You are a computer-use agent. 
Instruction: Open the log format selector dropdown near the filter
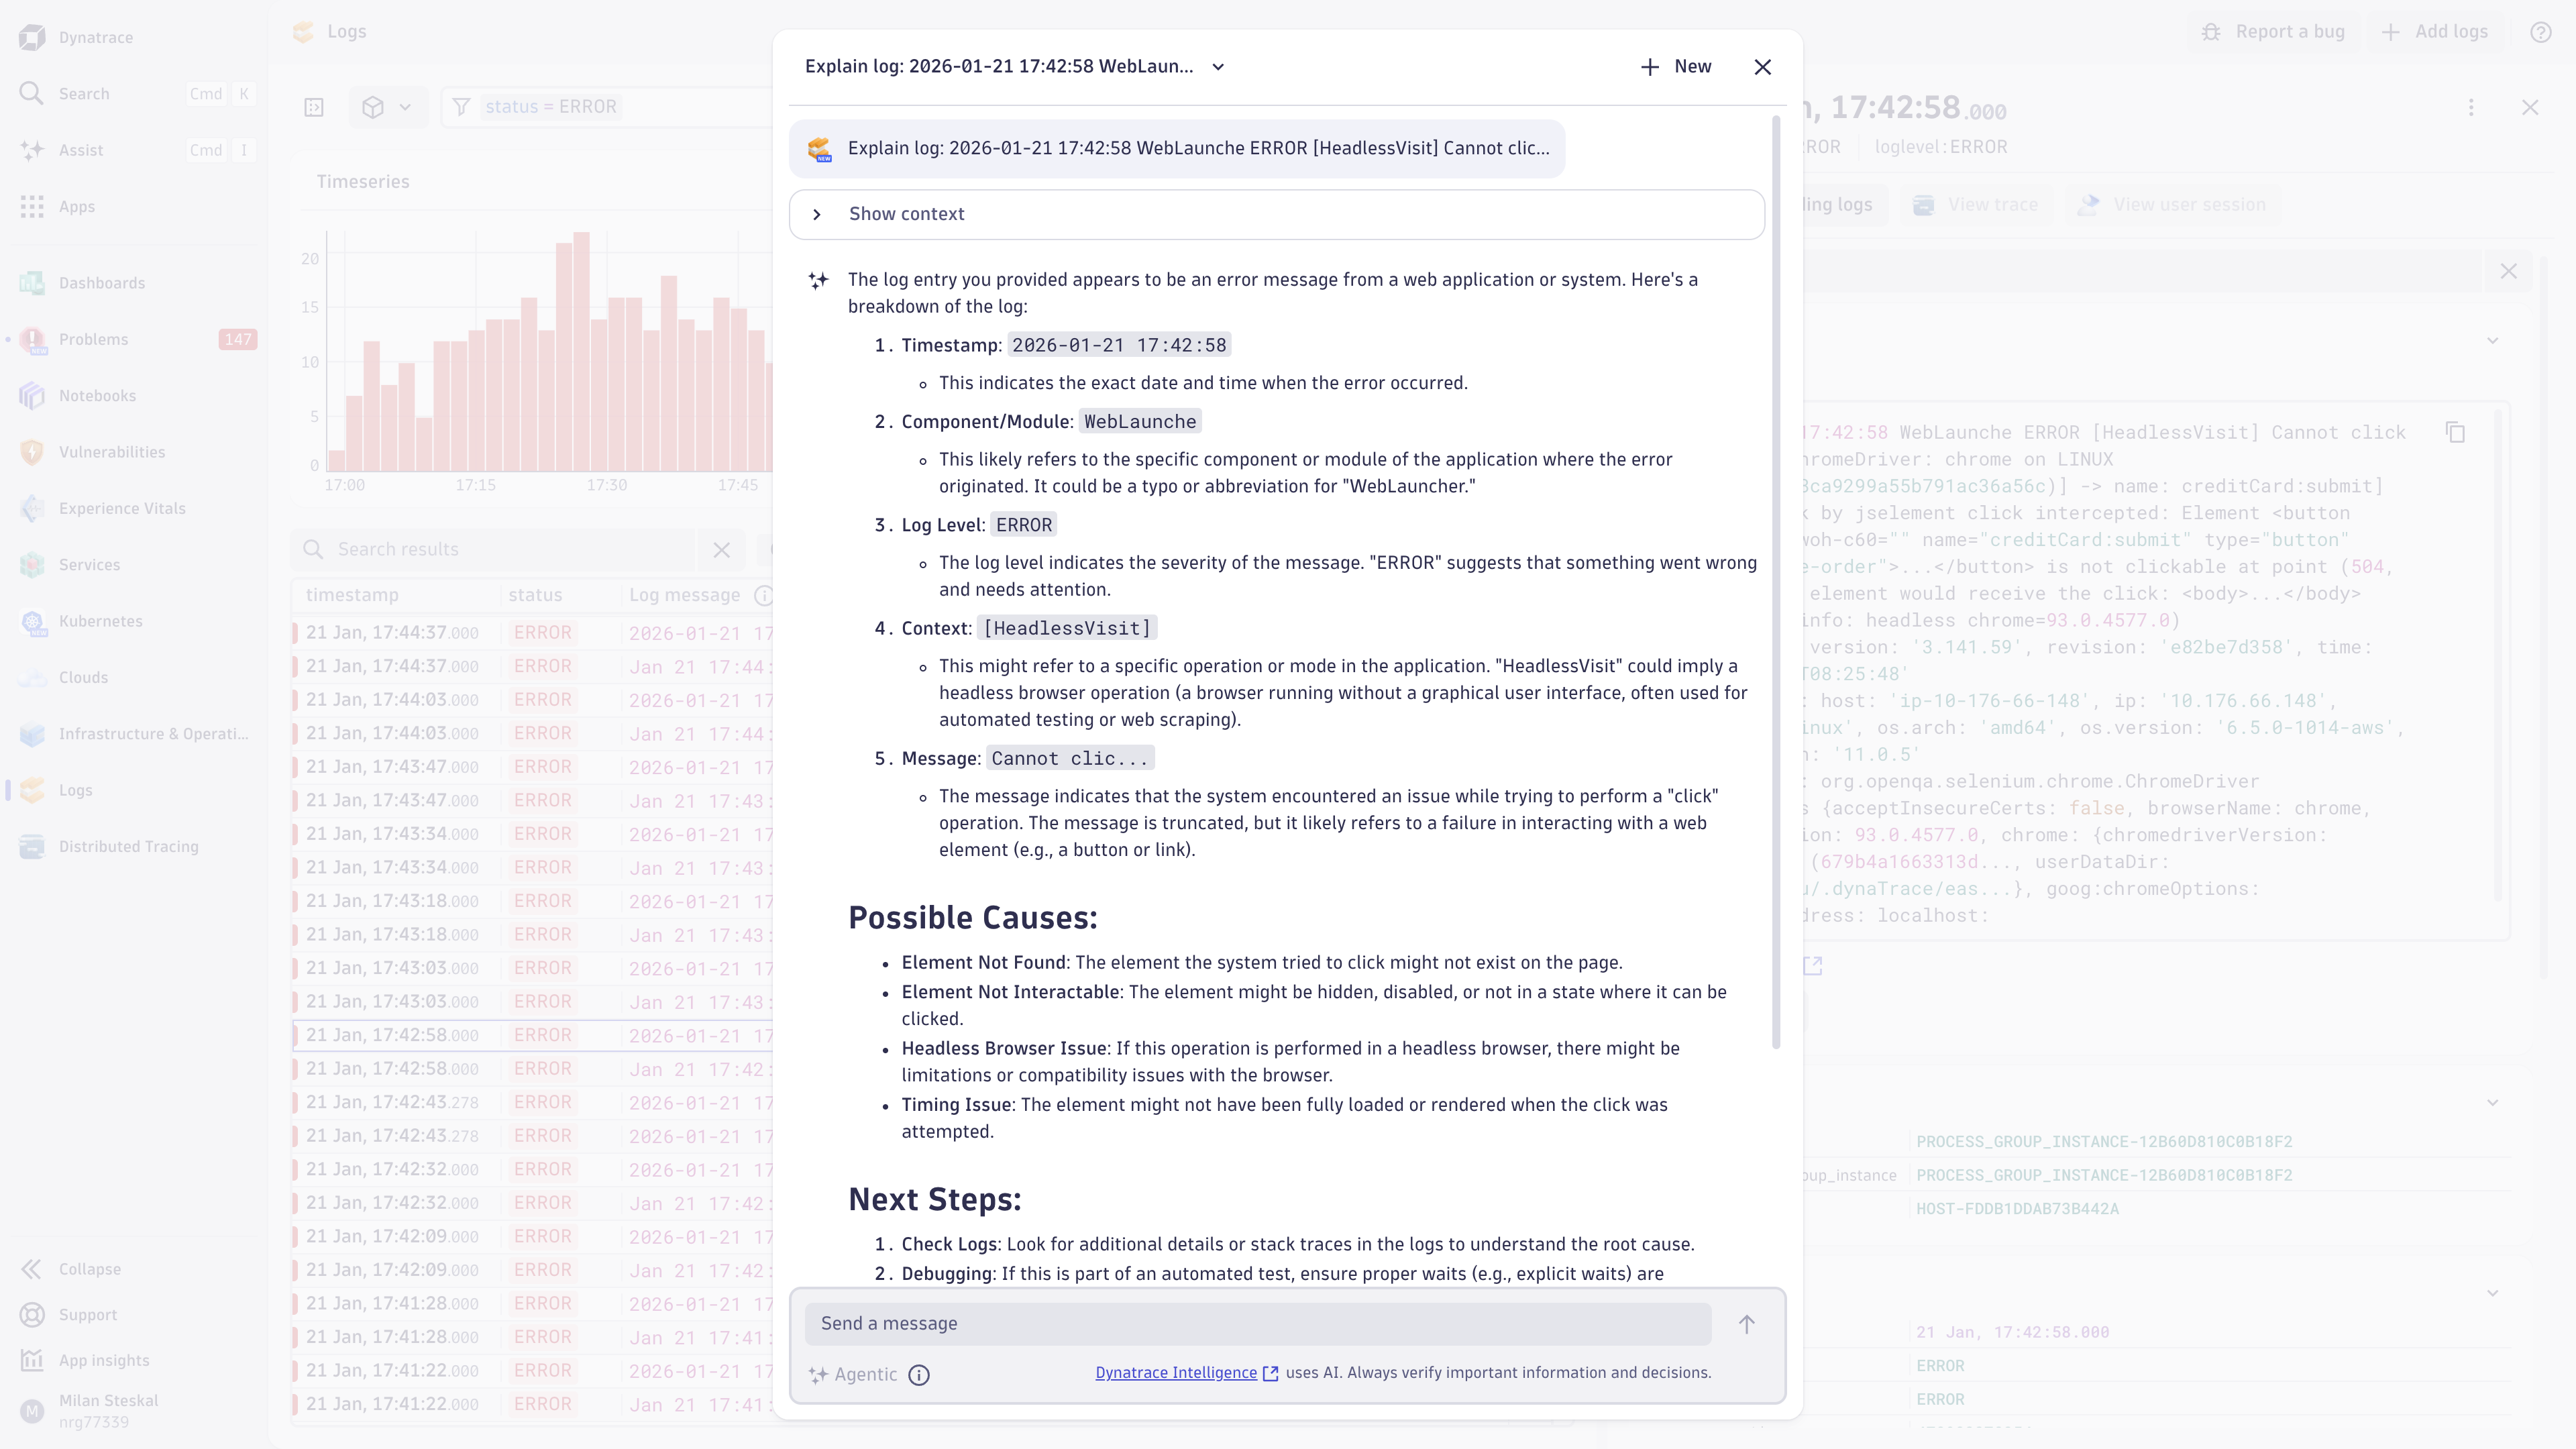pyautogui.click(x=388, y=106)
